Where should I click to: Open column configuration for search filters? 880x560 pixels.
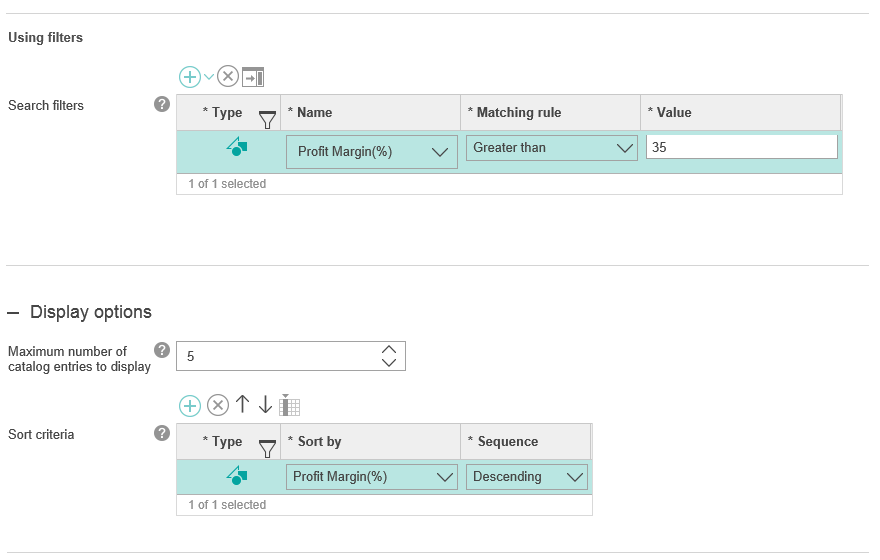(253, 77)
